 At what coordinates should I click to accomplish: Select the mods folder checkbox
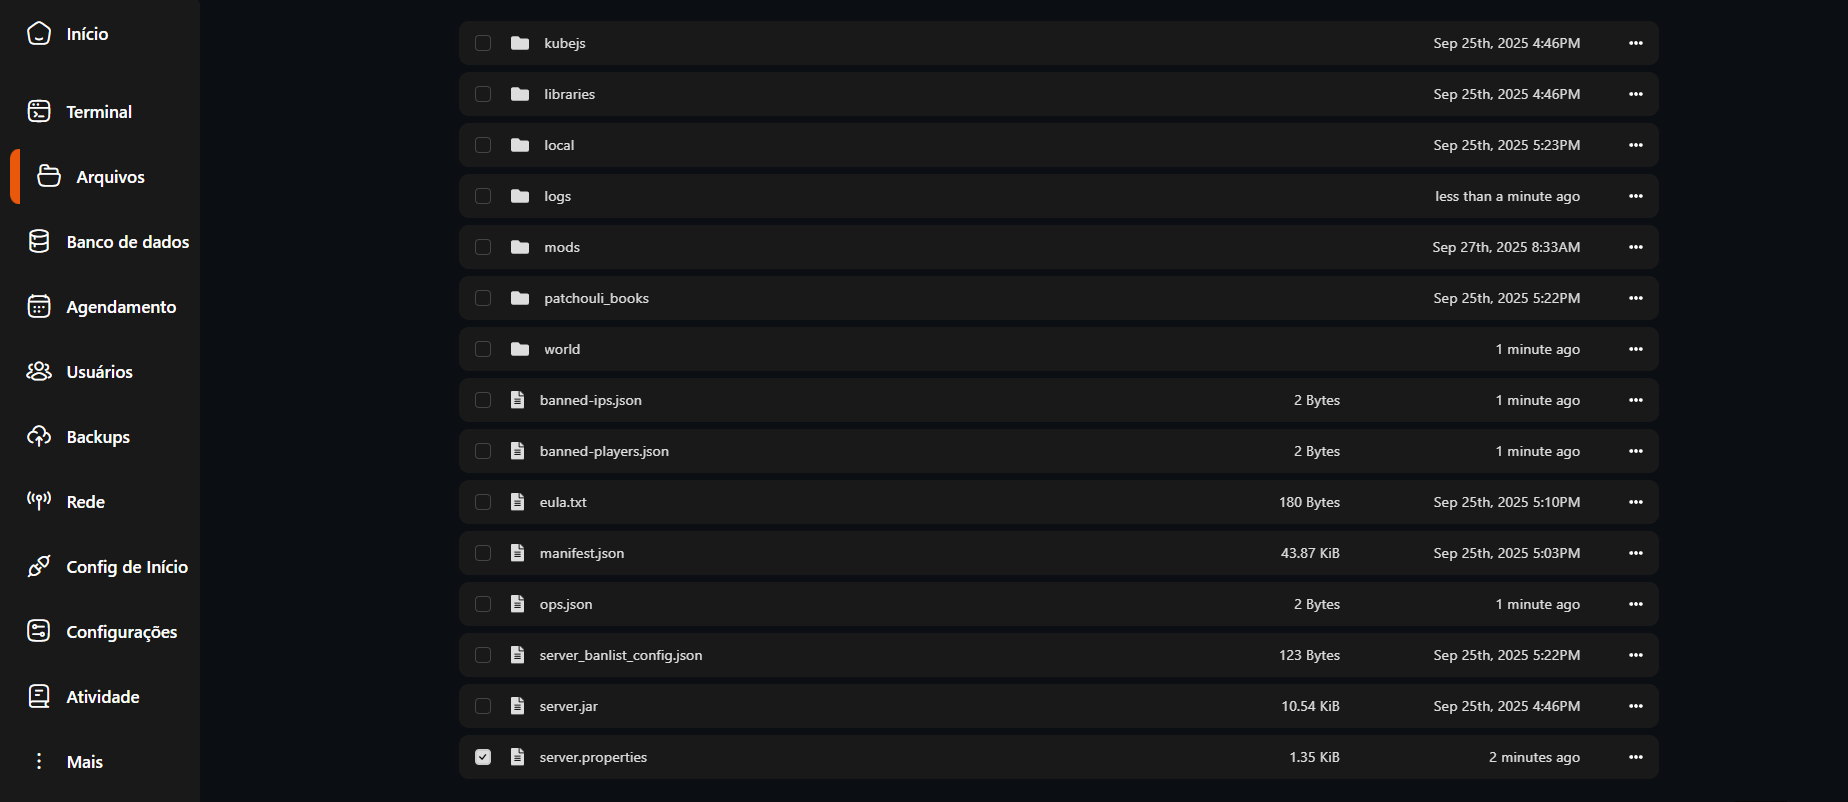(x=483, y=247)
